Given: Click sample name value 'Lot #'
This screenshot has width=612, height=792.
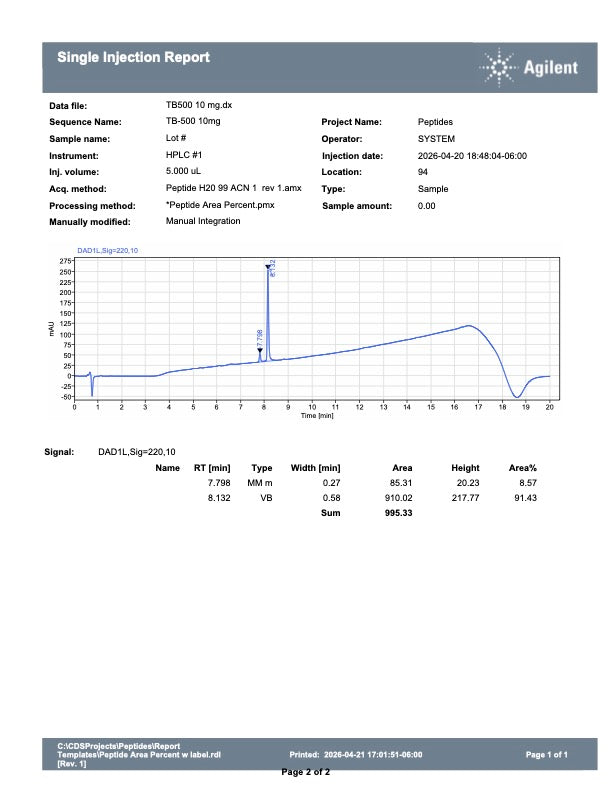Looking at the screenshot, I should [176, 138].
